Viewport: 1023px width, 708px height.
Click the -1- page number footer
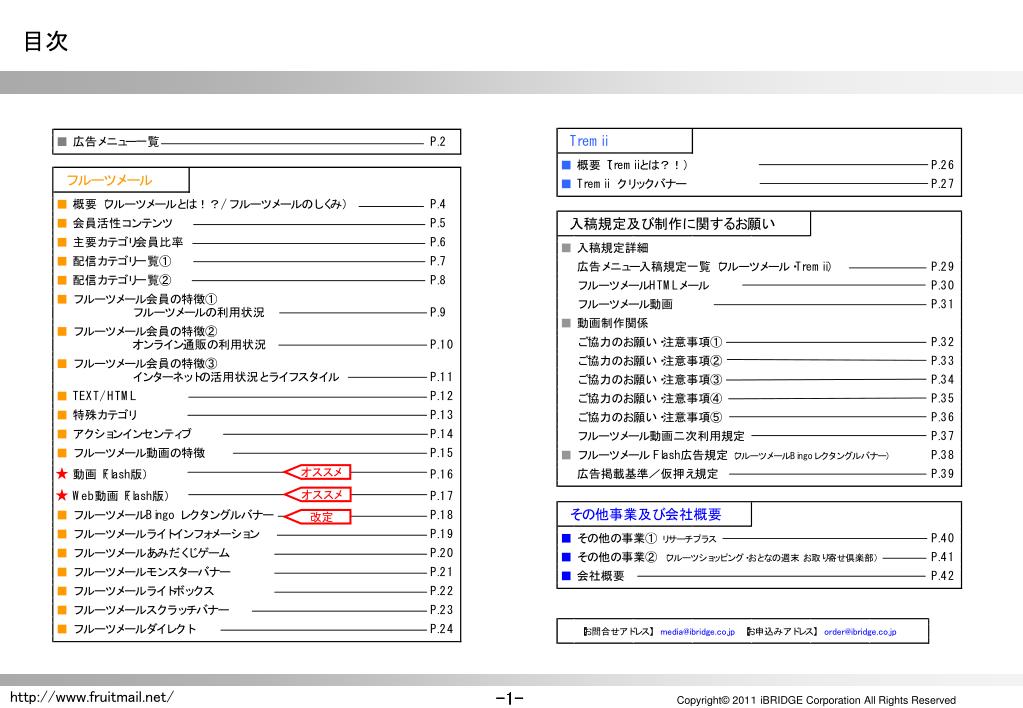[510, 699]
